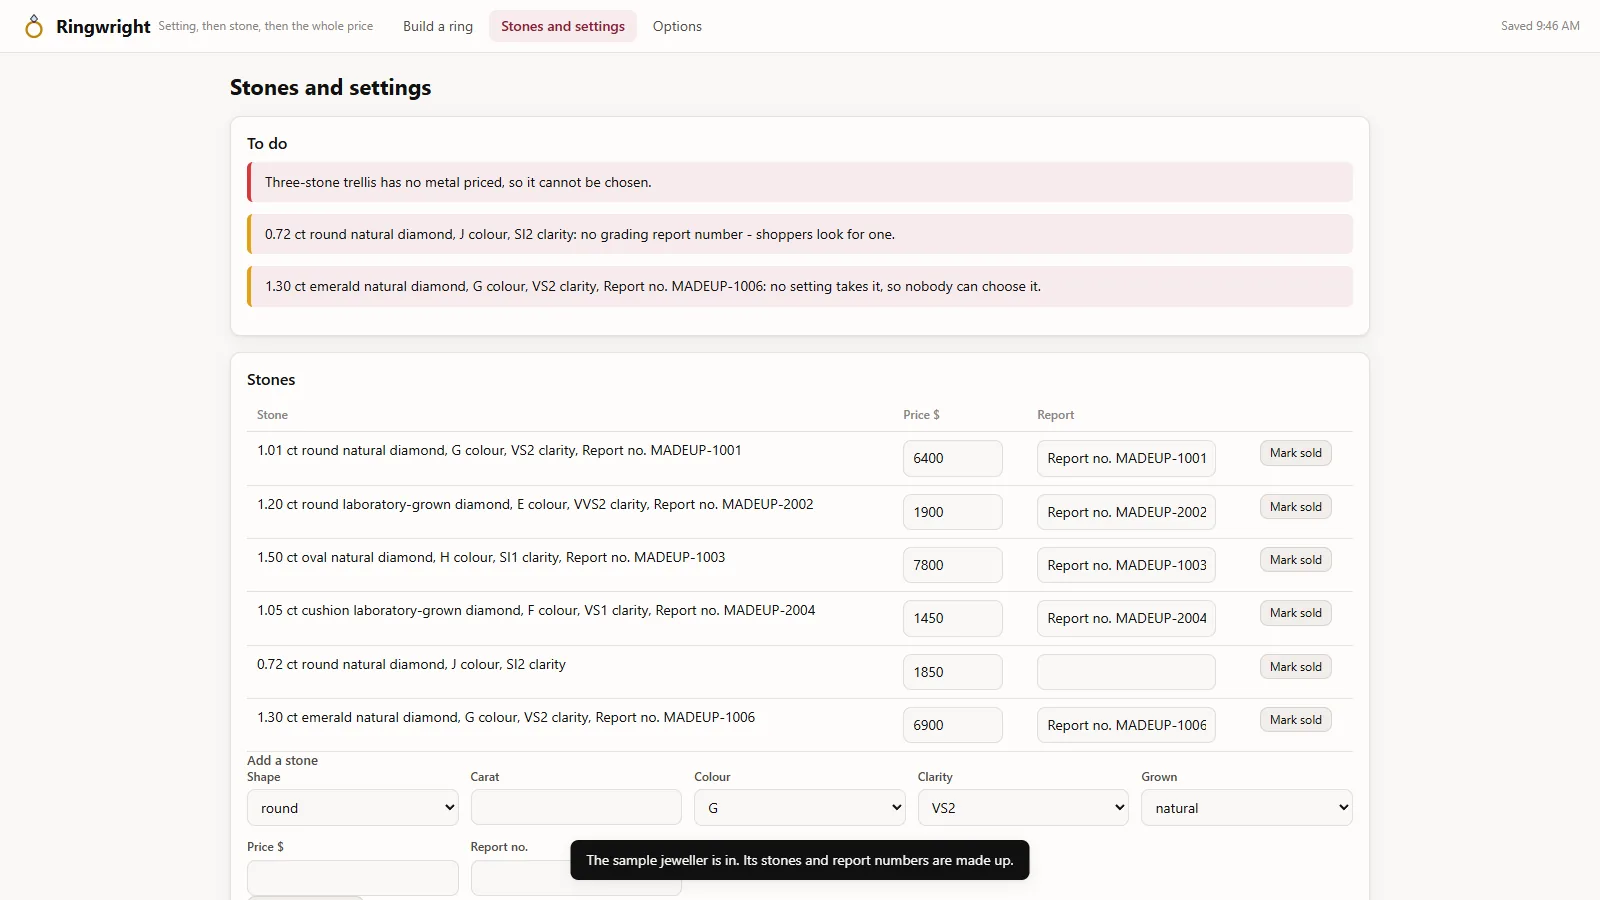Click the no setting takes it to-do
Image resolution: width=1600 pixels, height=900 pixels.
tap(800, 286)
